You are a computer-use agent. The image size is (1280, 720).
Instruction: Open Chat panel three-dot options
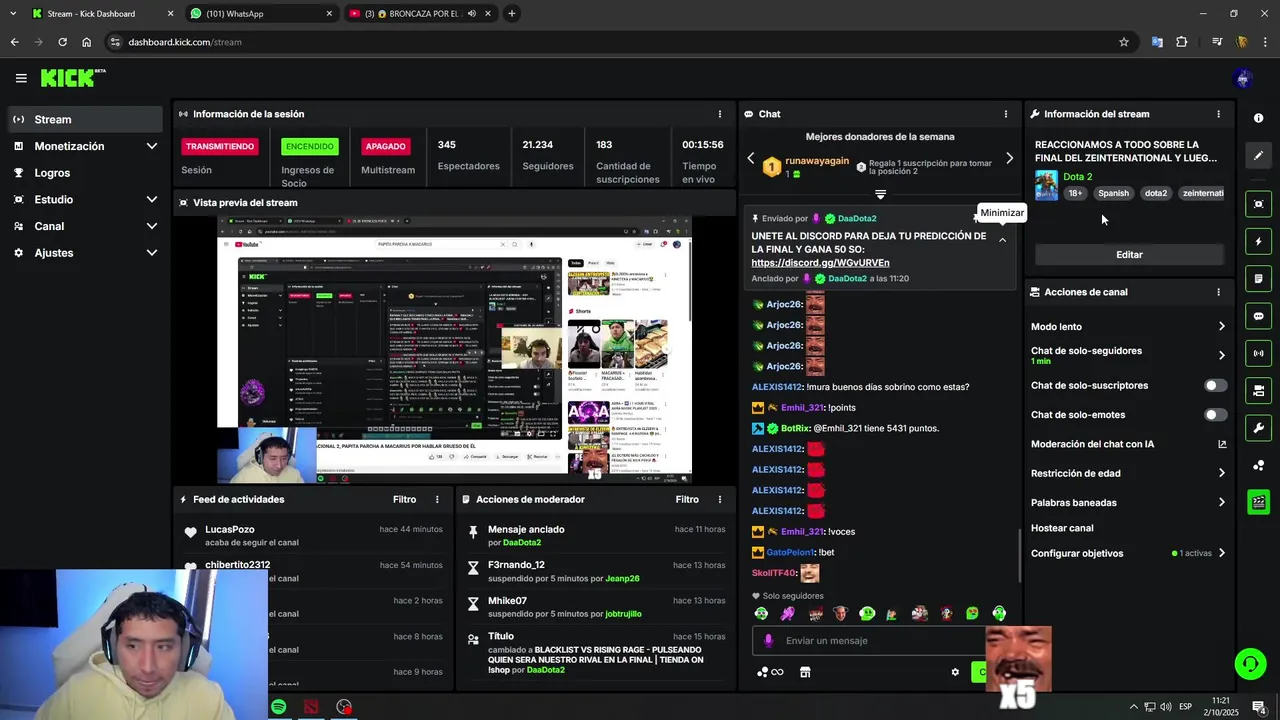(1005, 114)
